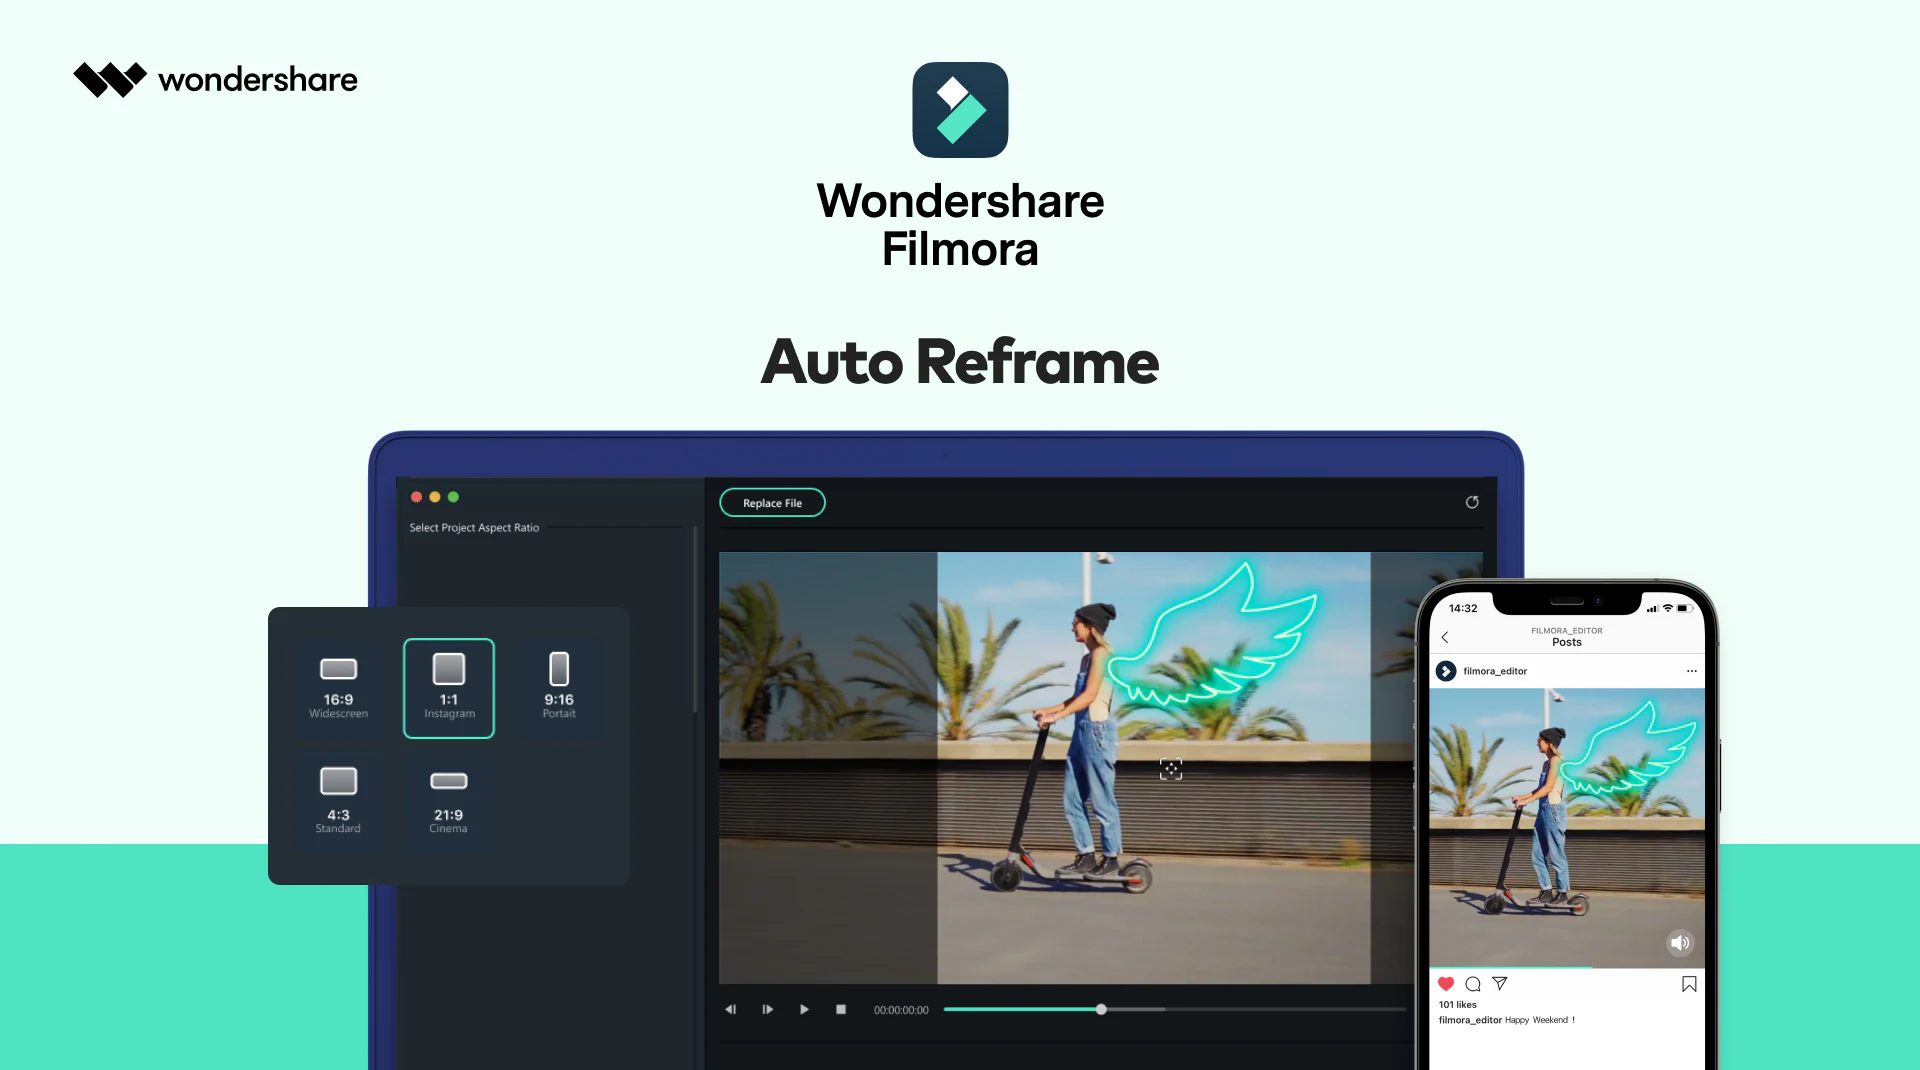
Task: Like the post with heart icon
Action: coord(1446,984)
